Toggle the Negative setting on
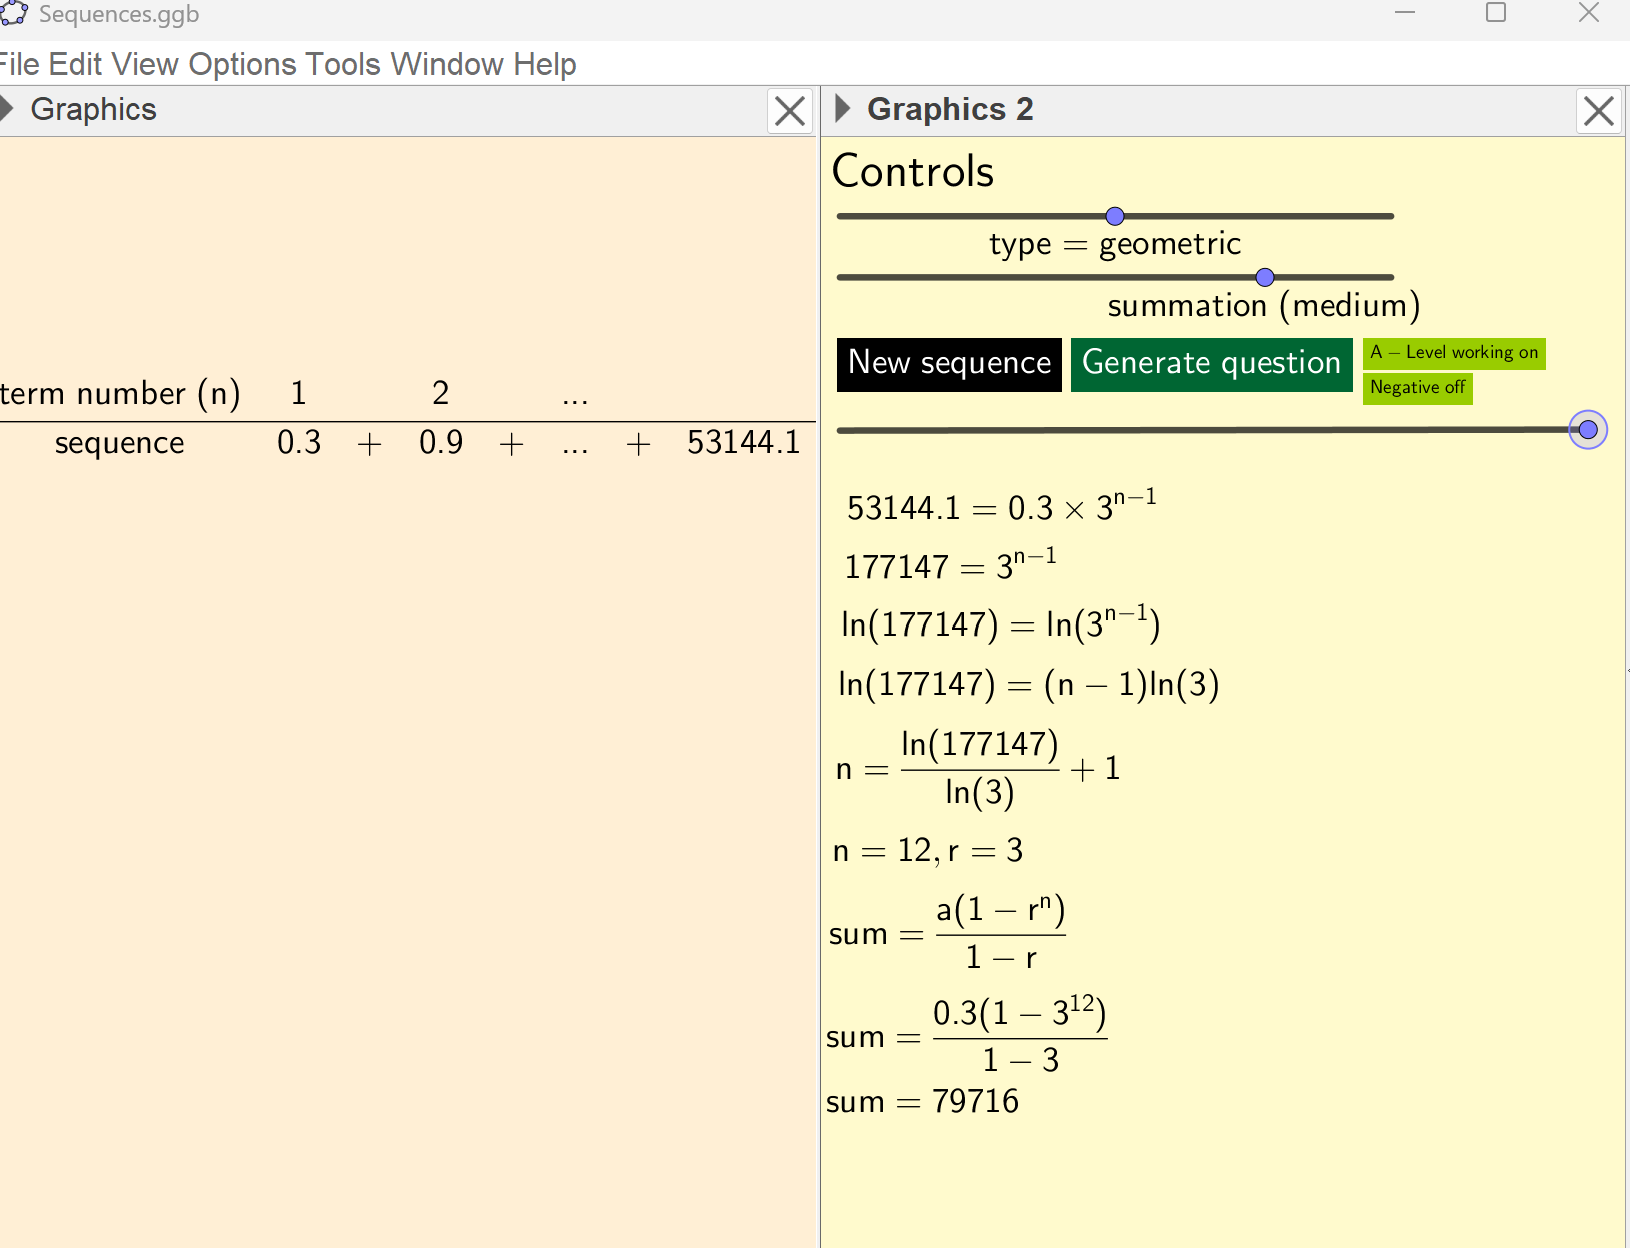 1418,388
